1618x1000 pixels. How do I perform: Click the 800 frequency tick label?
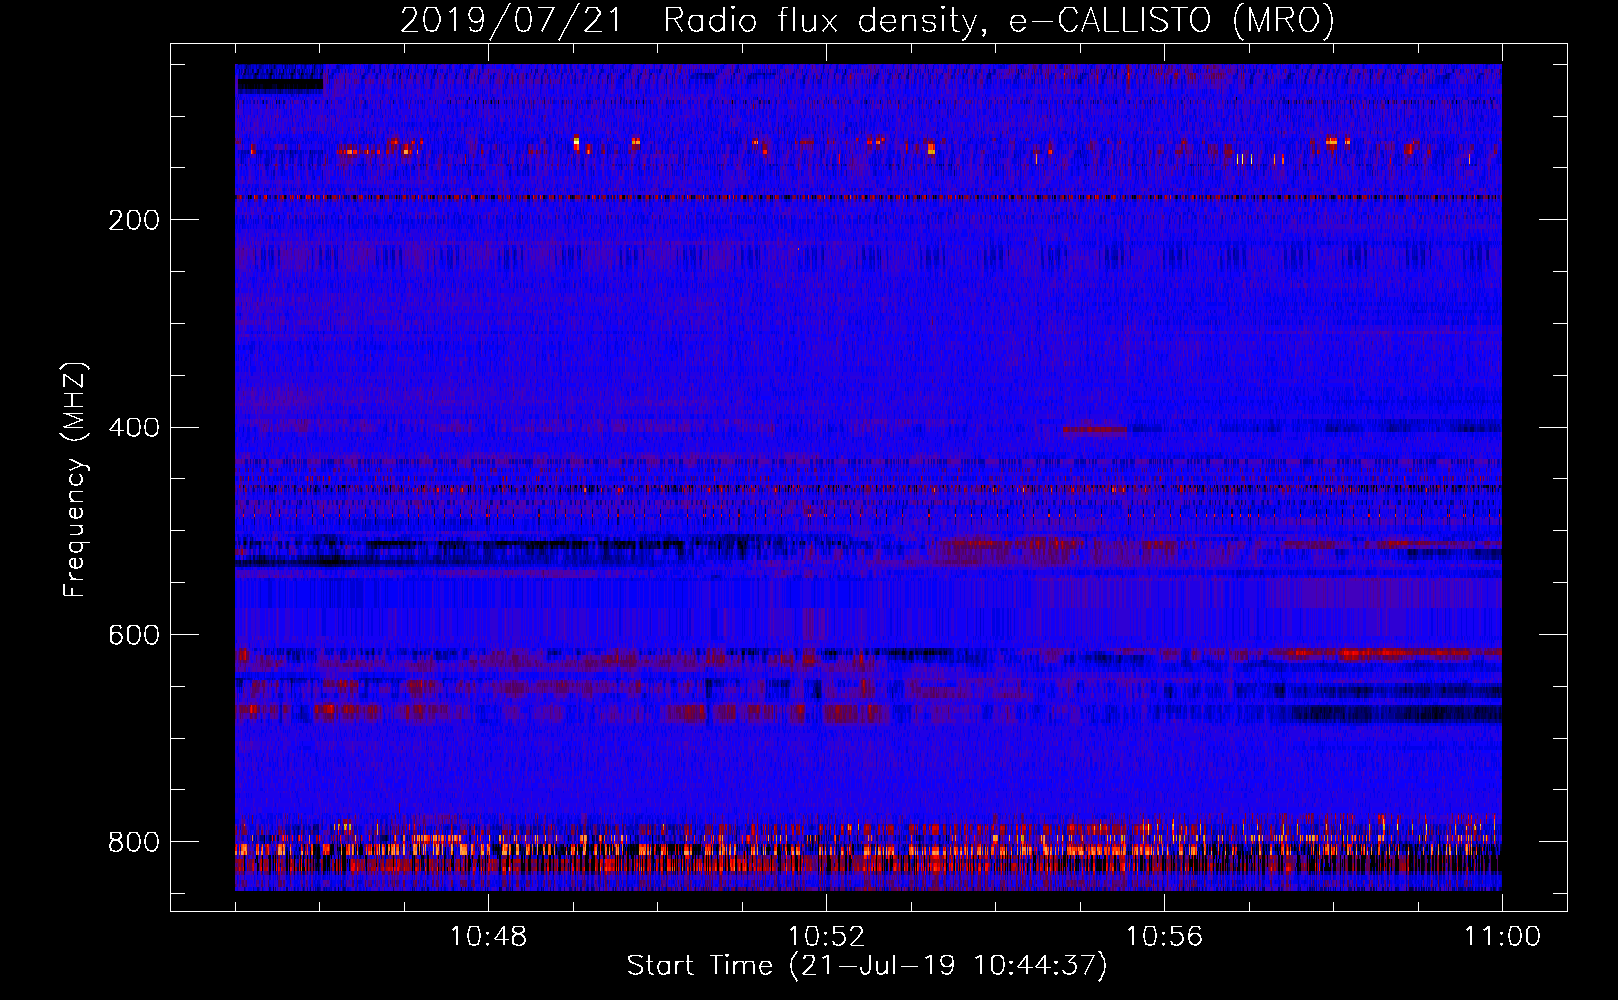(x=133, y=842)
